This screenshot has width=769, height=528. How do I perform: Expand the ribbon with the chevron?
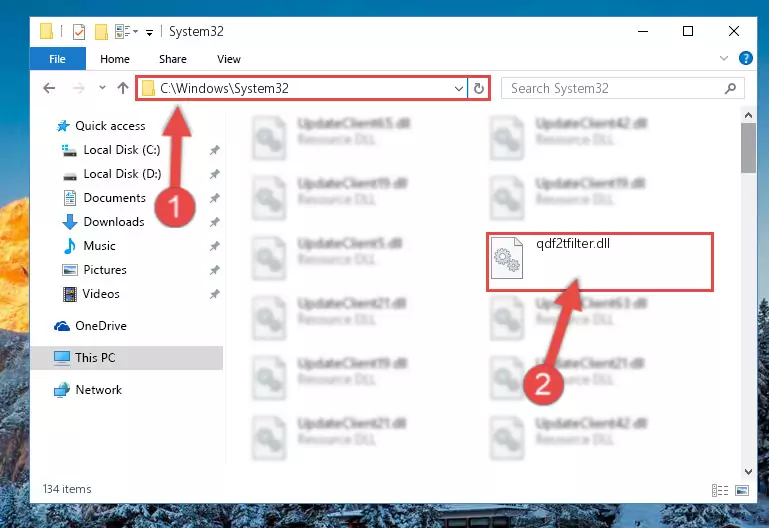(724, 58)
